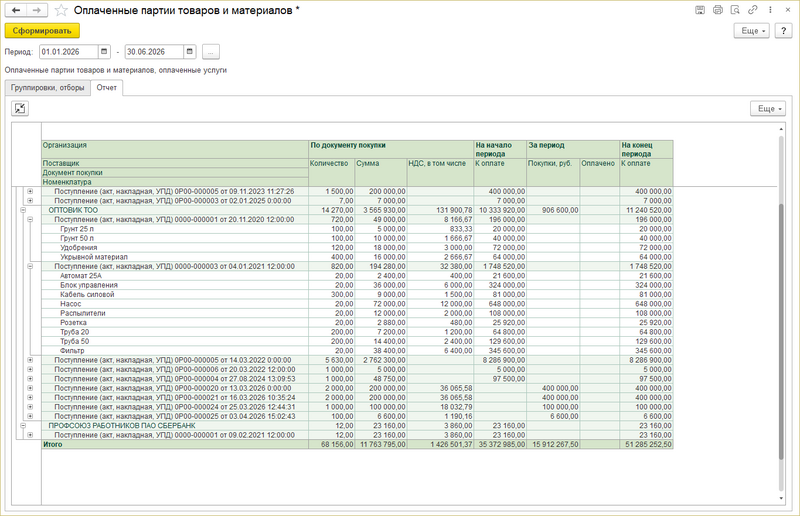Close the report with the X button
Viewport: 800px width, 516px height.
tap(787, 10)
